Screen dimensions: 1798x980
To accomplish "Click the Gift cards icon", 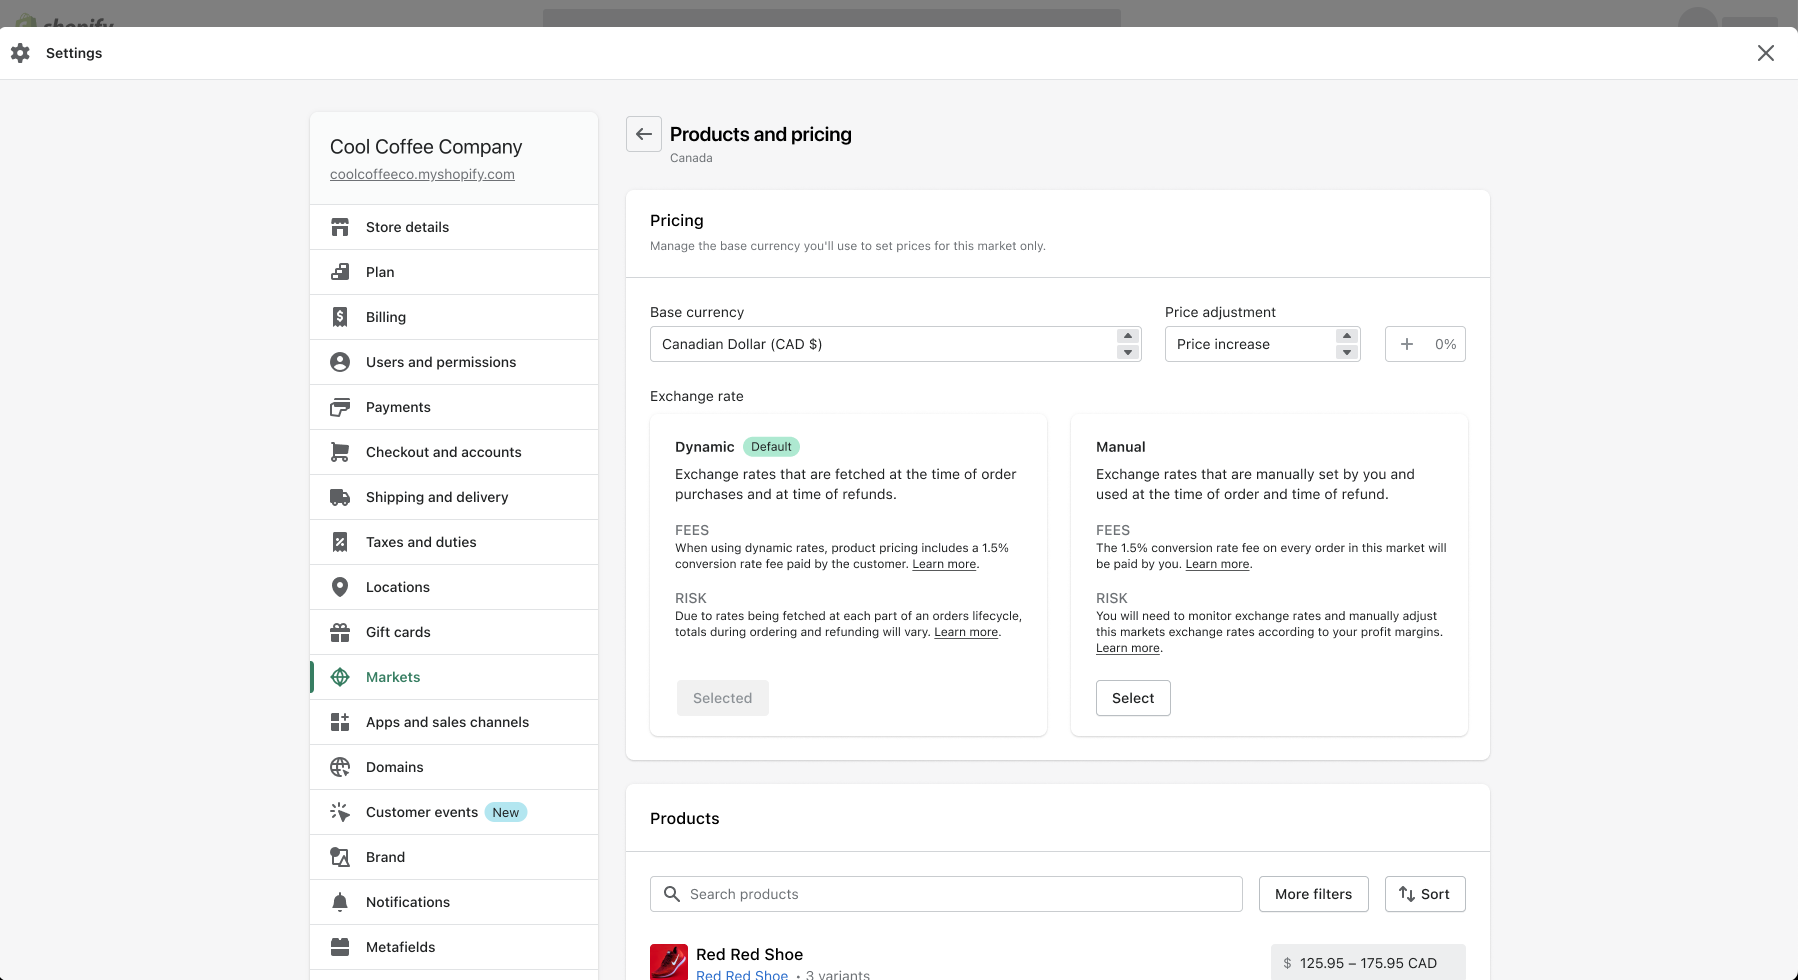I will click(x=340, y=632).
